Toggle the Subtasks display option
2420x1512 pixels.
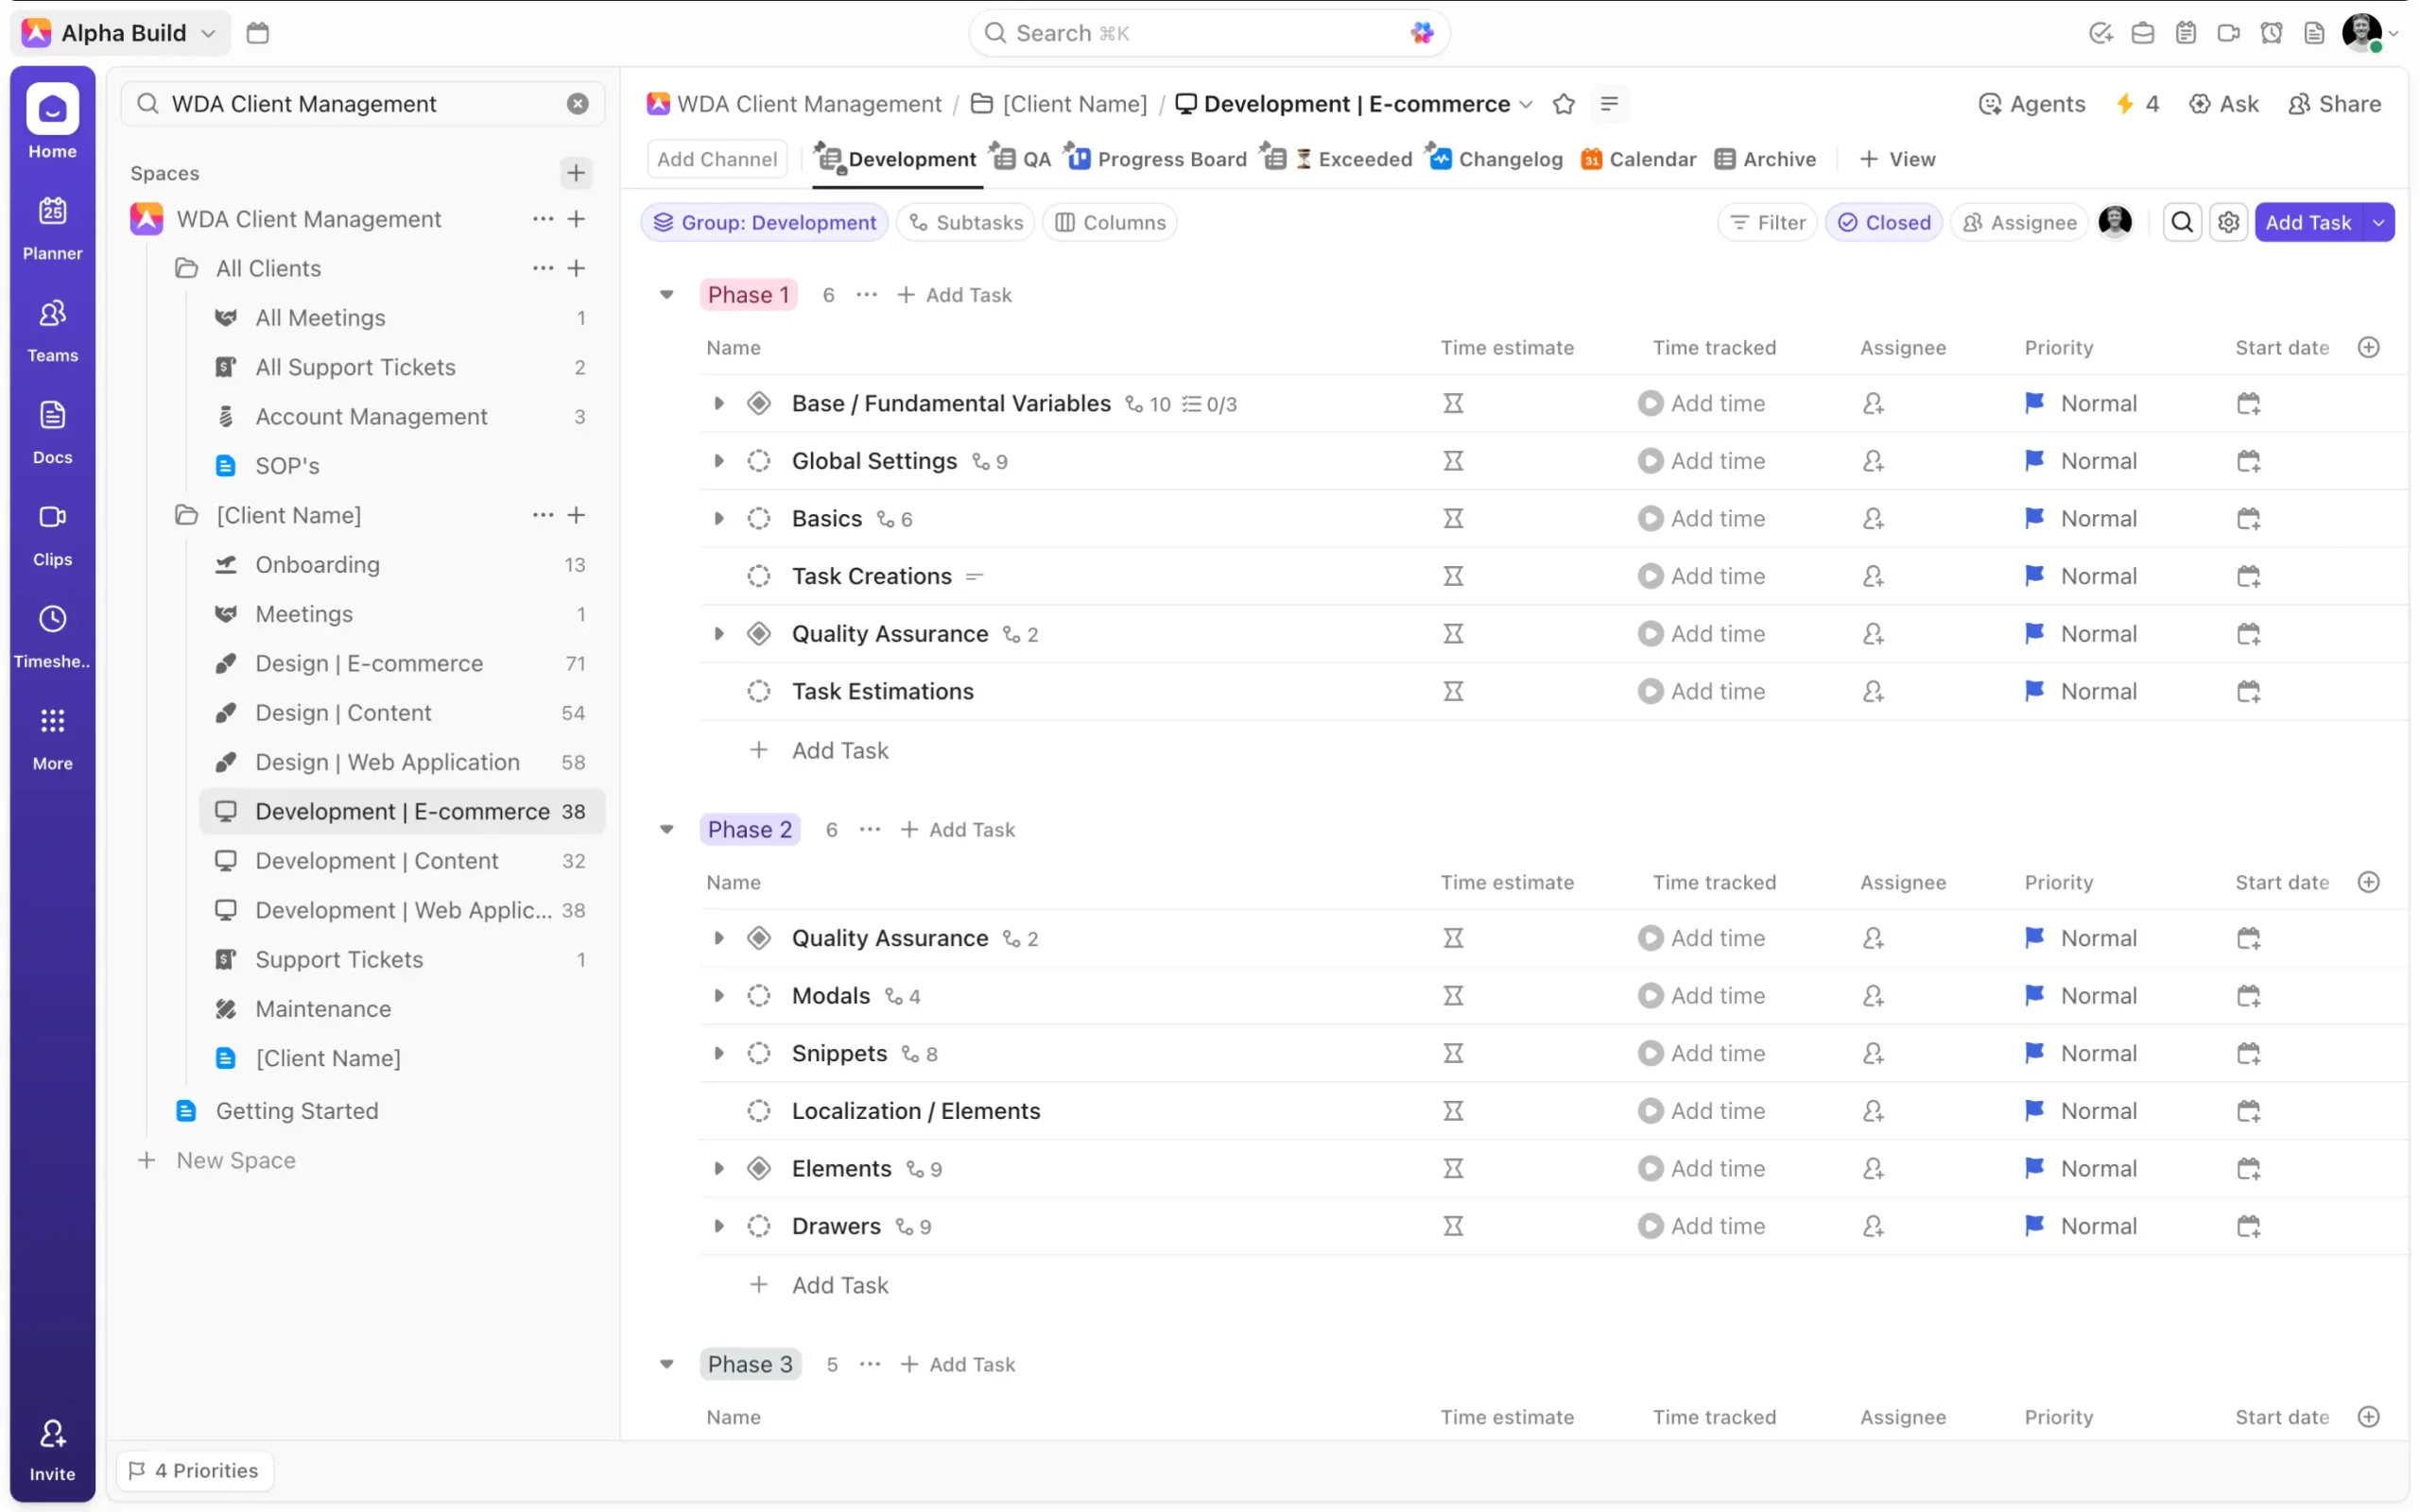click(966, 222)
